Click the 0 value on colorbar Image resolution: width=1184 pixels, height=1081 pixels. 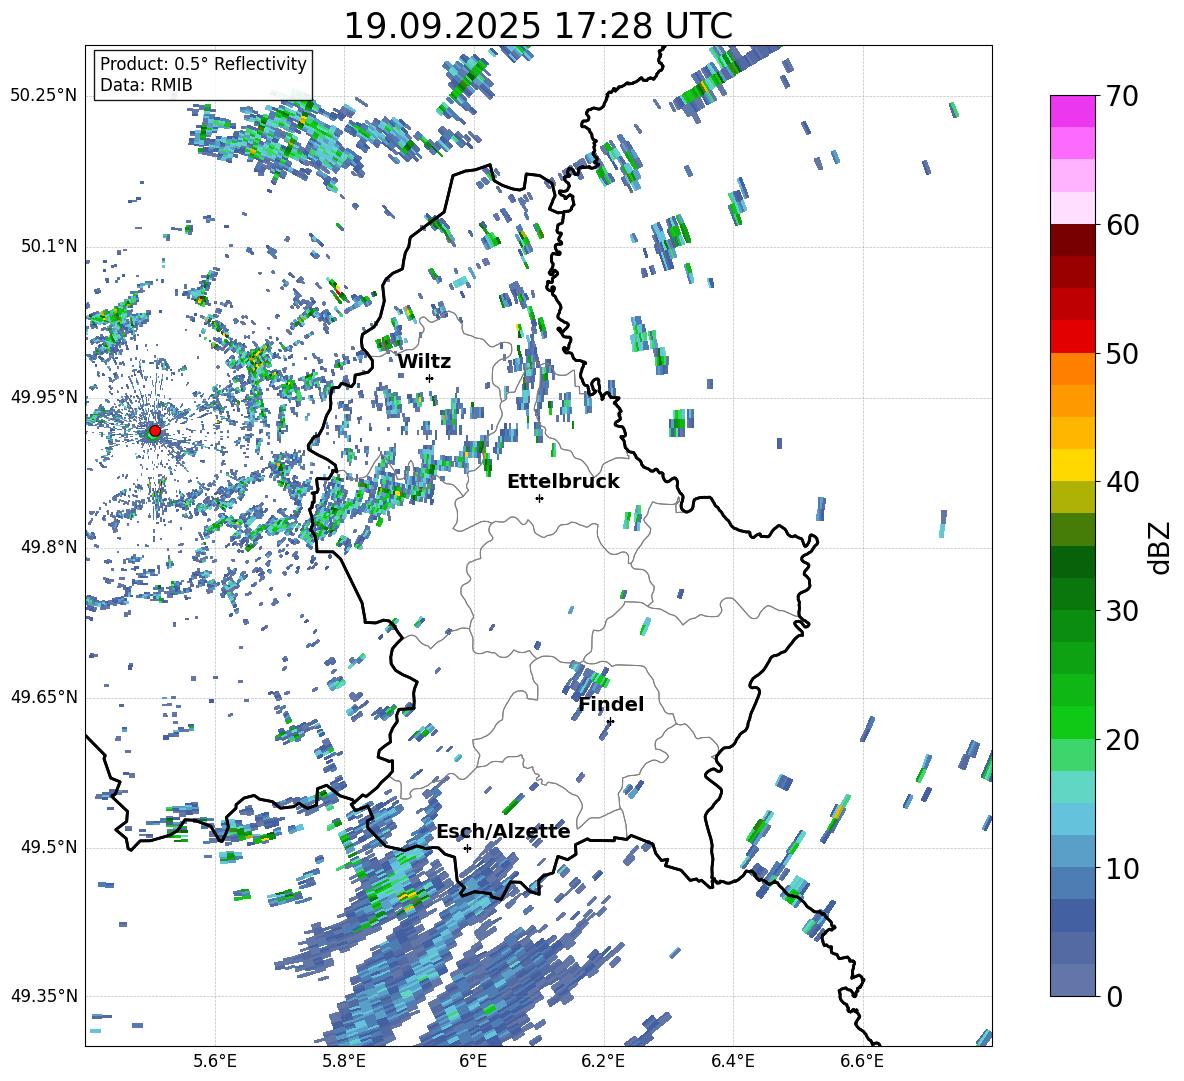[x=1114, y=996]
